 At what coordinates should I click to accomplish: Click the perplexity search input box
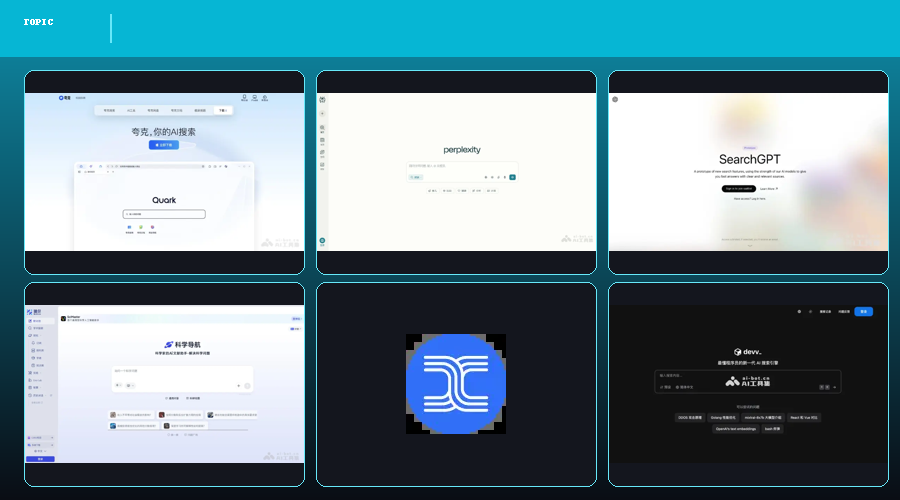point(461,172)
